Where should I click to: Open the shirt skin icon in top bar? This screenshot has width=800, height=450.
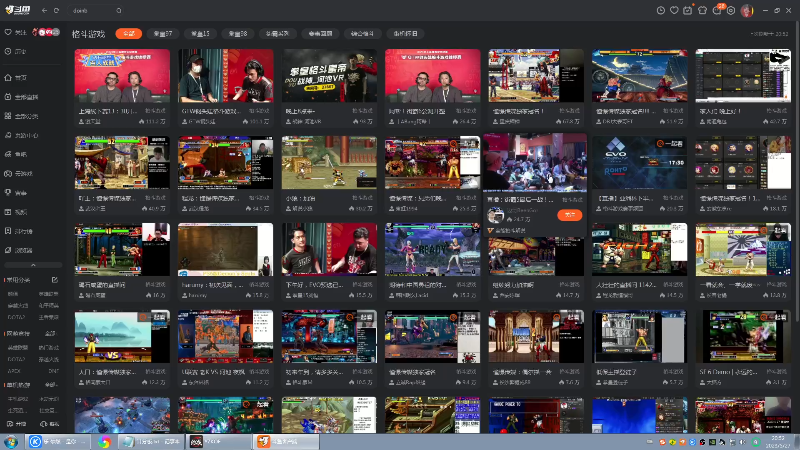[x=703, y=10]
